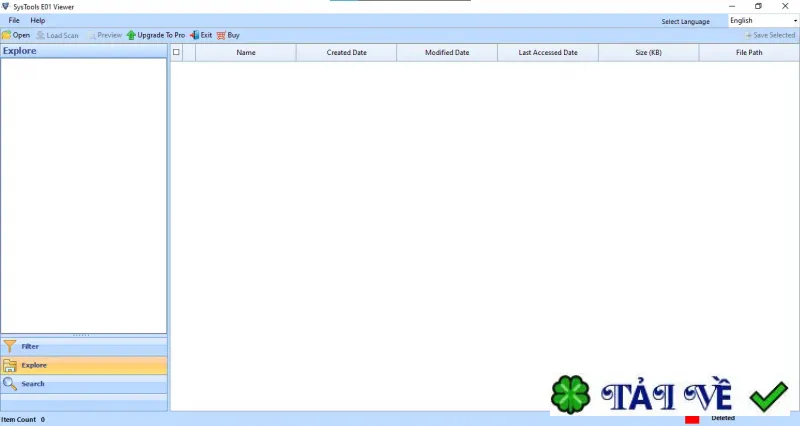The height and width of the screenshot is (426, 800).
Task: Select the Explore panel tab label
Action: pos(34,365)
